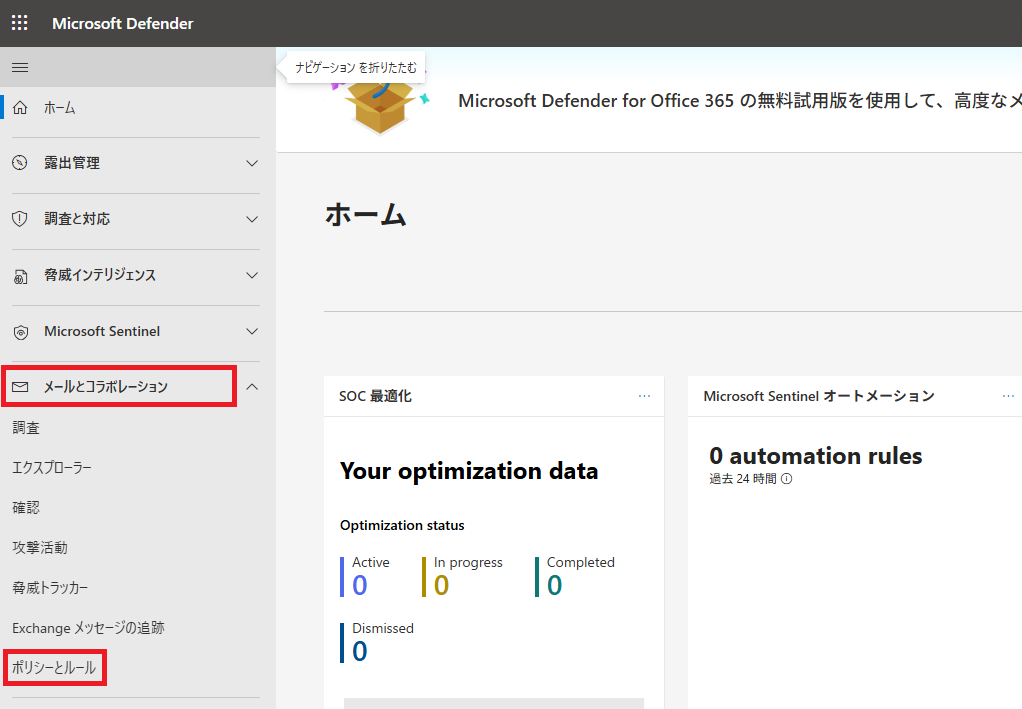Click info icon beside 過去 24 時間
This screenshot has height=709, width=1022.
(x=787, y=479)
